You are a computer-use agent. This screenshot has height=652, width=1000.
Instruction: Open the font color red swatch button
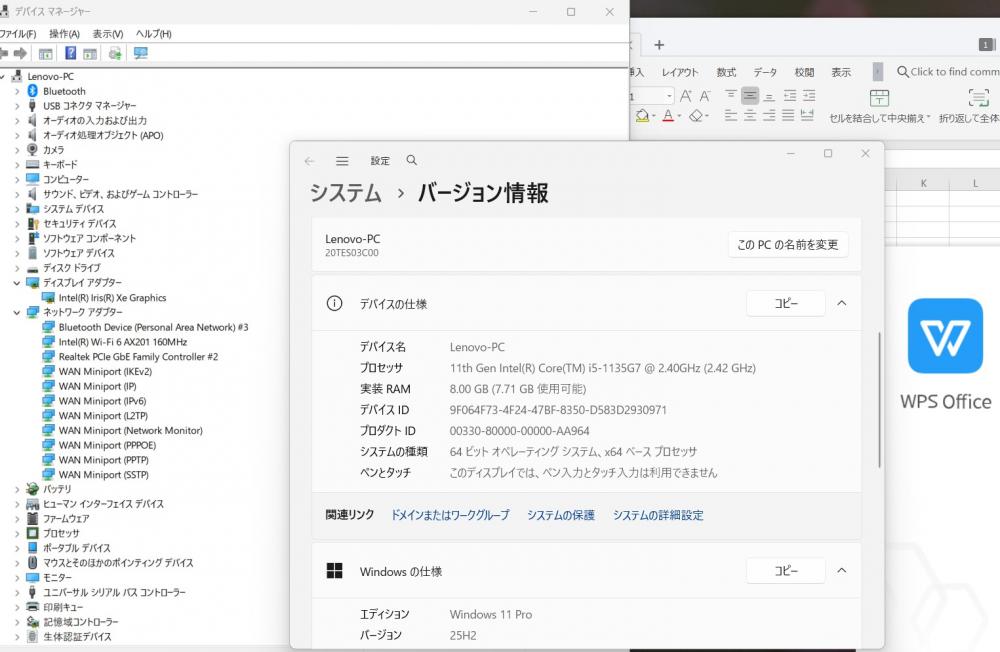click(668, 116)
